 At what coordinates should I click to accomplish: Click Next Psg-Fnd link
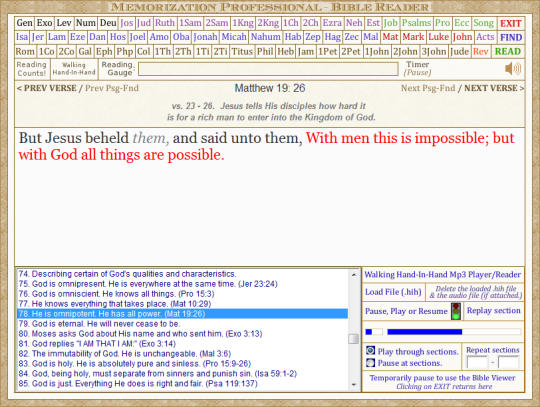coord(428,88)
